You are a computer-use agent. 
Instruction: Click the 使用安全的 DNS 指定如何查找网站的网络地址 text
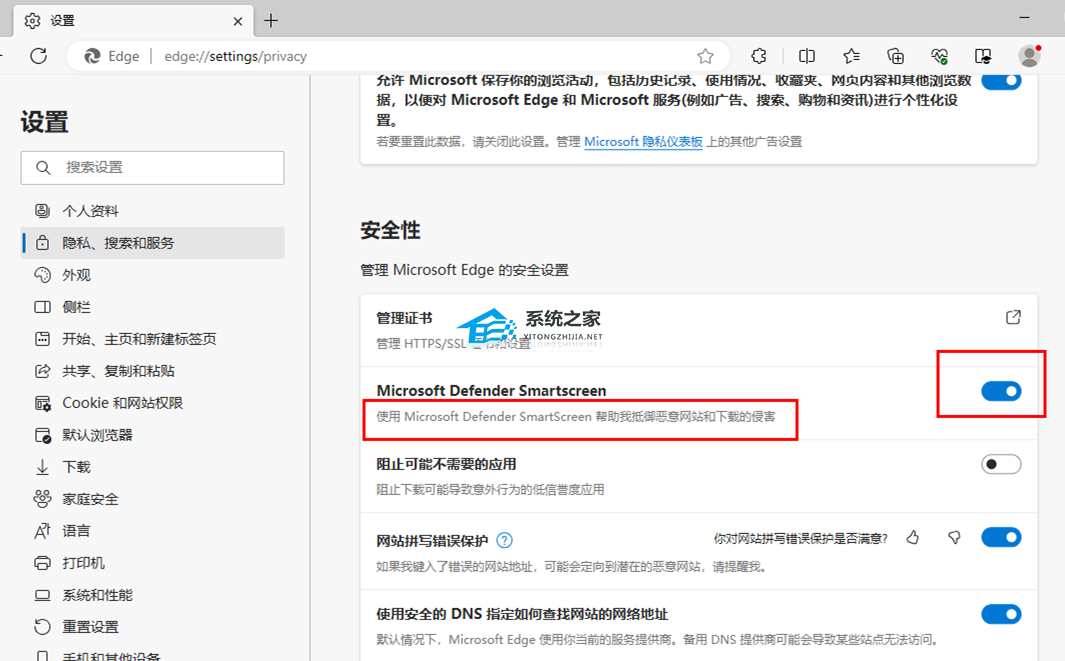click(522, 614)
